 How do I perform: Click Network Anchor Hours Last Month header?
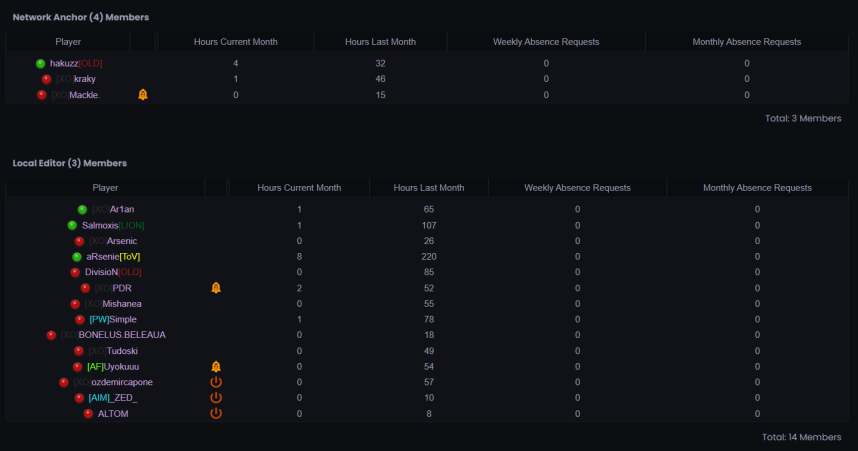click(380, 42)
